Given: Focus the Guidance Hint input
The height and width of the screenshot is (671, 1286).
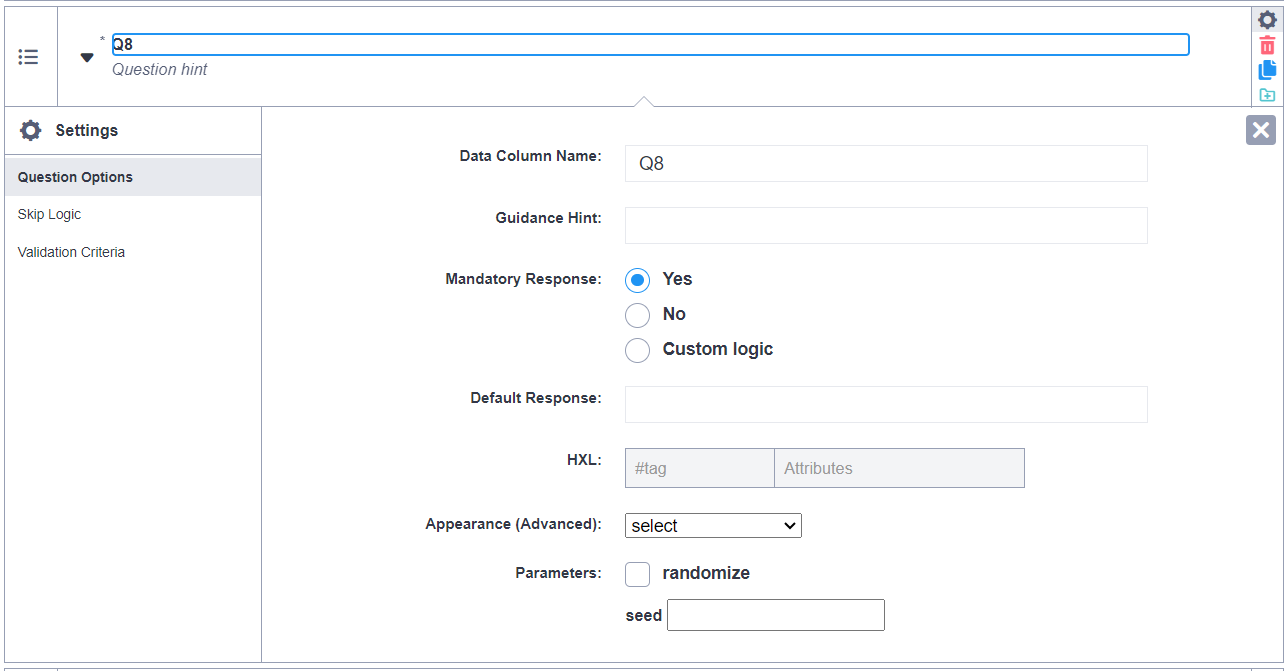Looking at the screenshot, I should pos(886,225).
